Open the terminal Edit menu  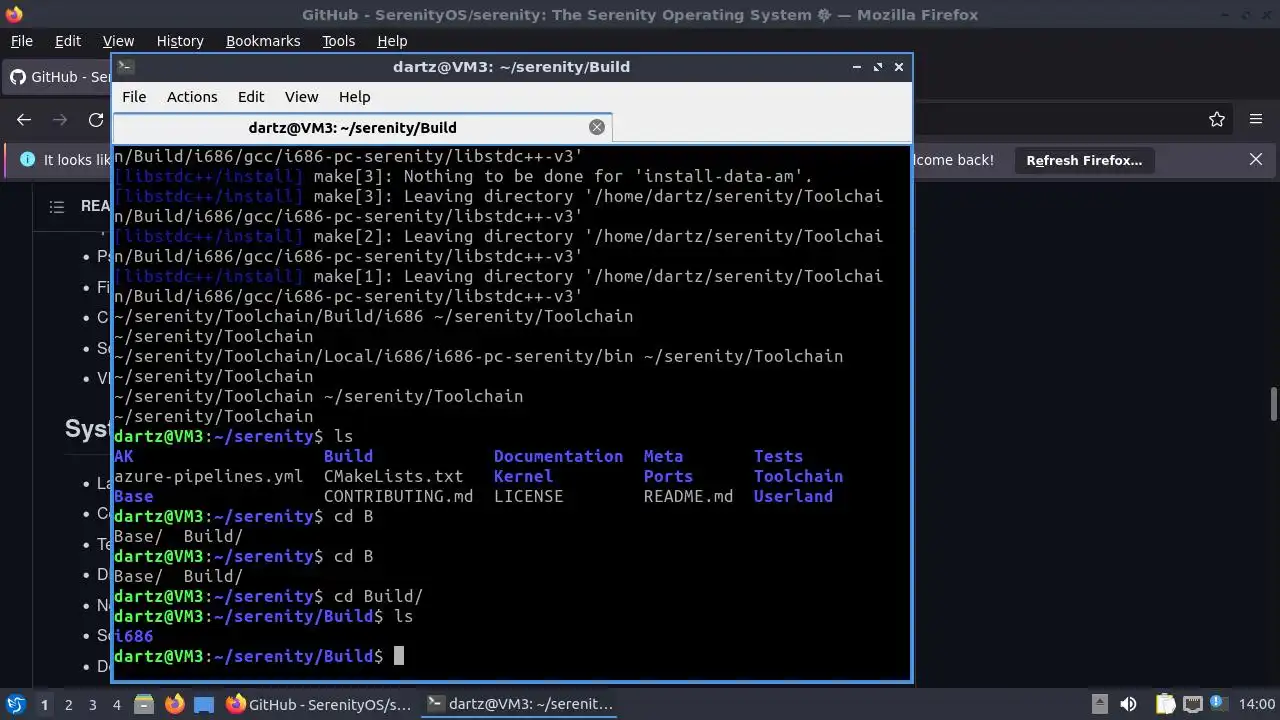click(x=251, y=97)
